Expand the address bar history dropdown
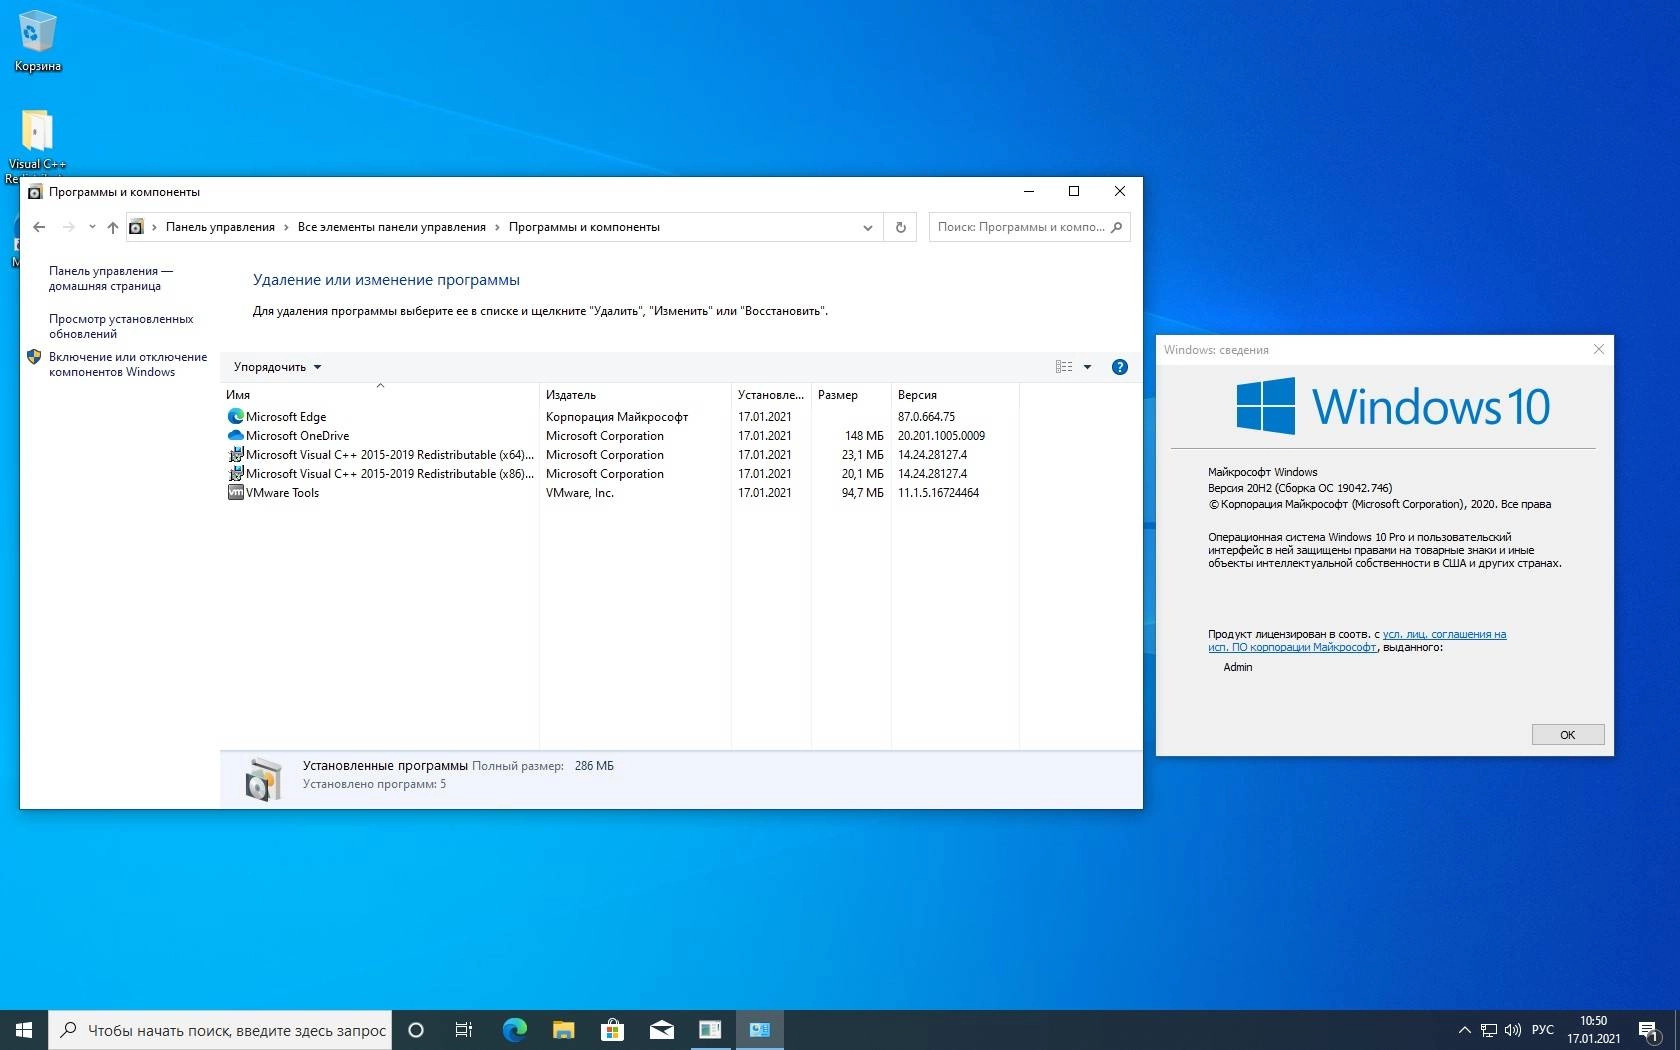The height and width of the screenshot is (1050, 1680). point(867,227)
